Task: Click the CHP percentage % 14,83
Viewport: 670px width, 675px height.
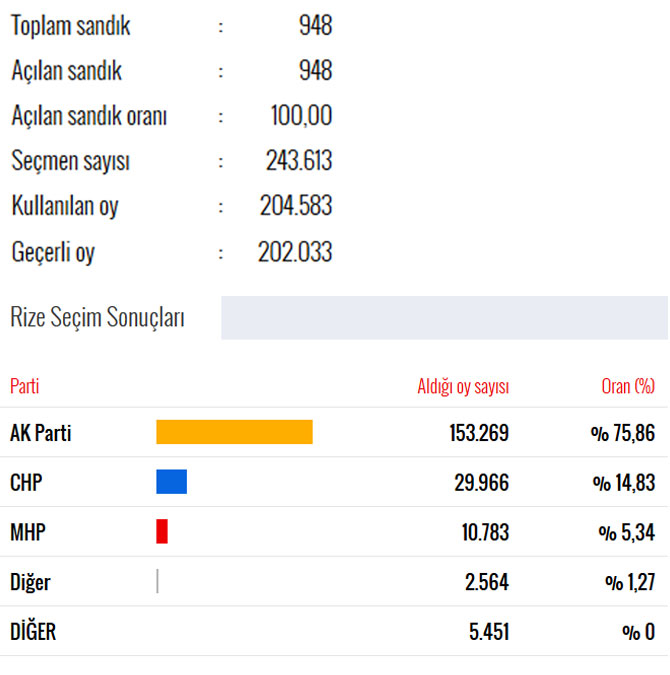Action: 623,483
